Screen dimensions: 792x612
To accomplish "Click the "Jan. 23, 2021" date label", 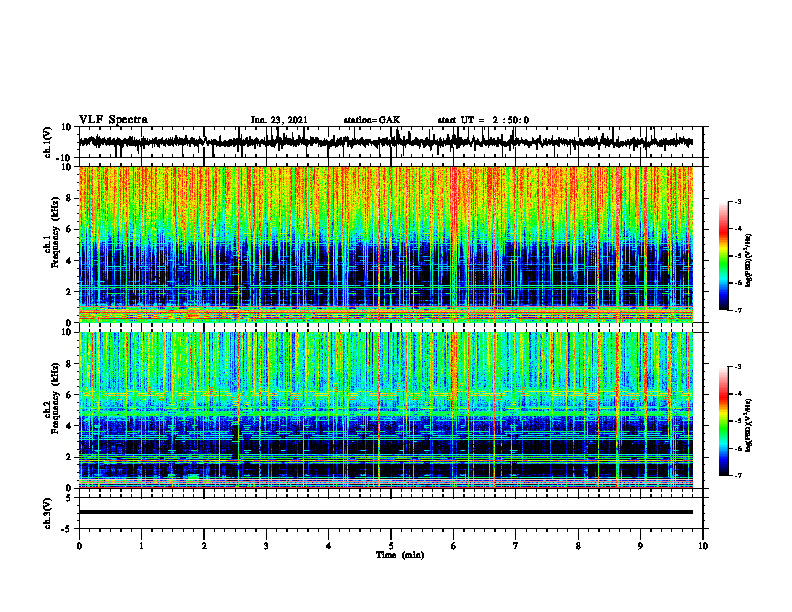I will 279,120.
